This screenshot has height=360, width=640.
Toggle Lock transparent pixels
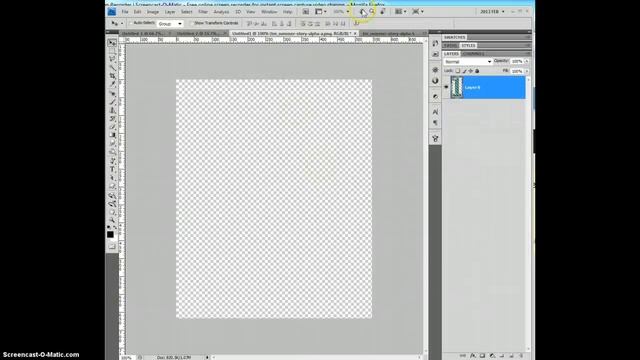point(458,71)
